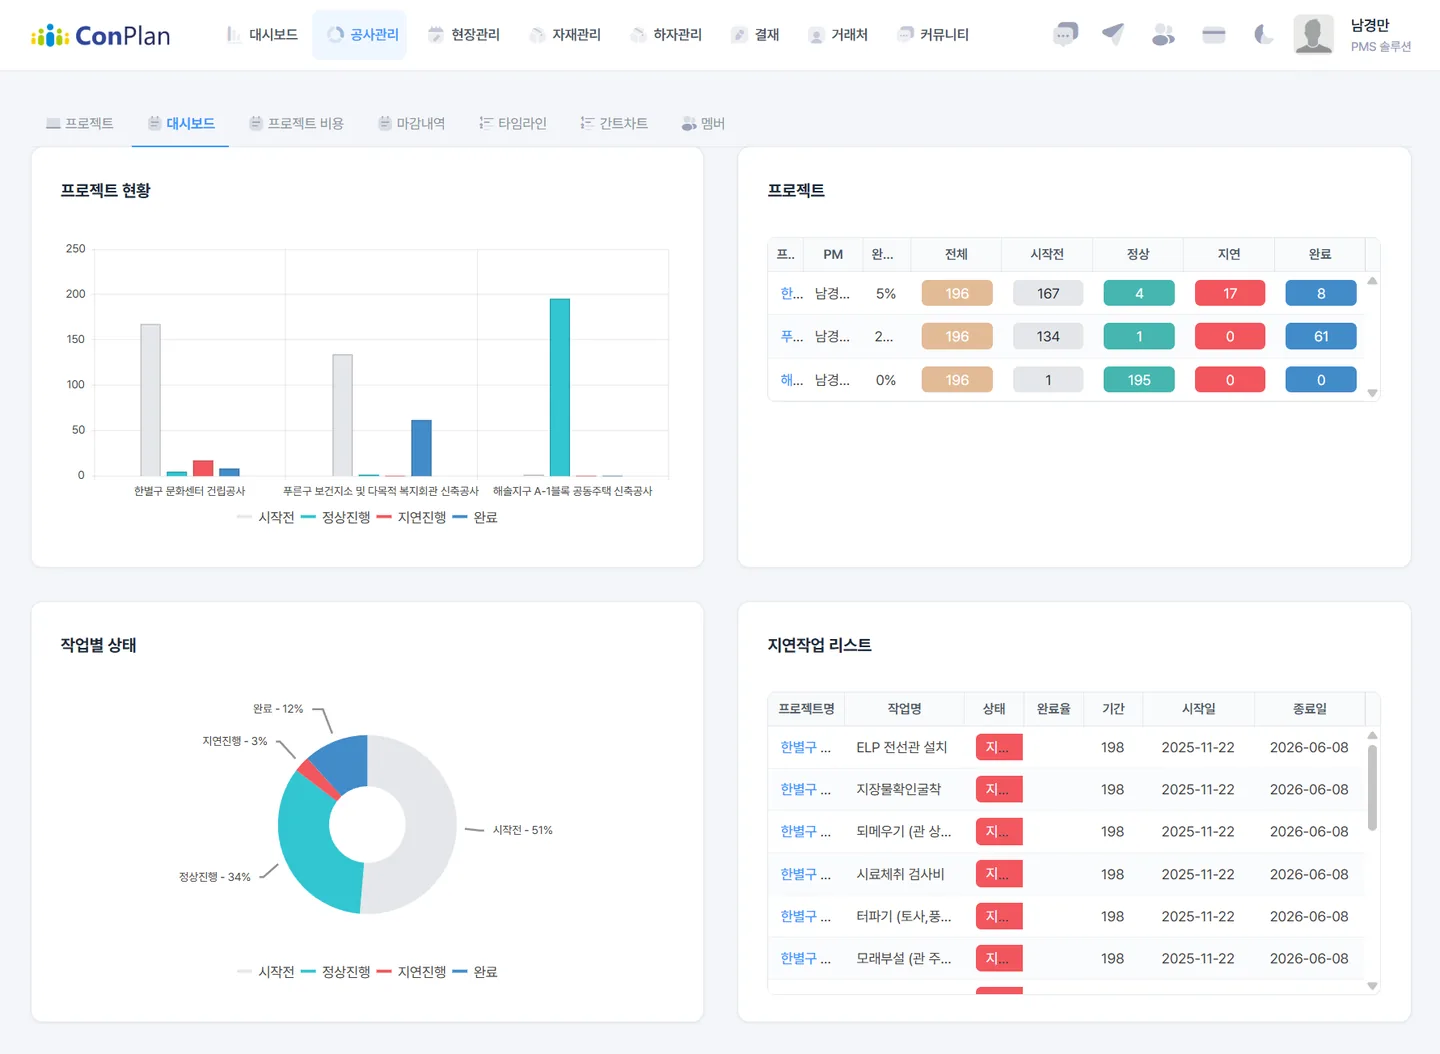Toggle 지연진행 legend in bar chart
The height and width of the screenshot is (1054, 1440).
411,517
